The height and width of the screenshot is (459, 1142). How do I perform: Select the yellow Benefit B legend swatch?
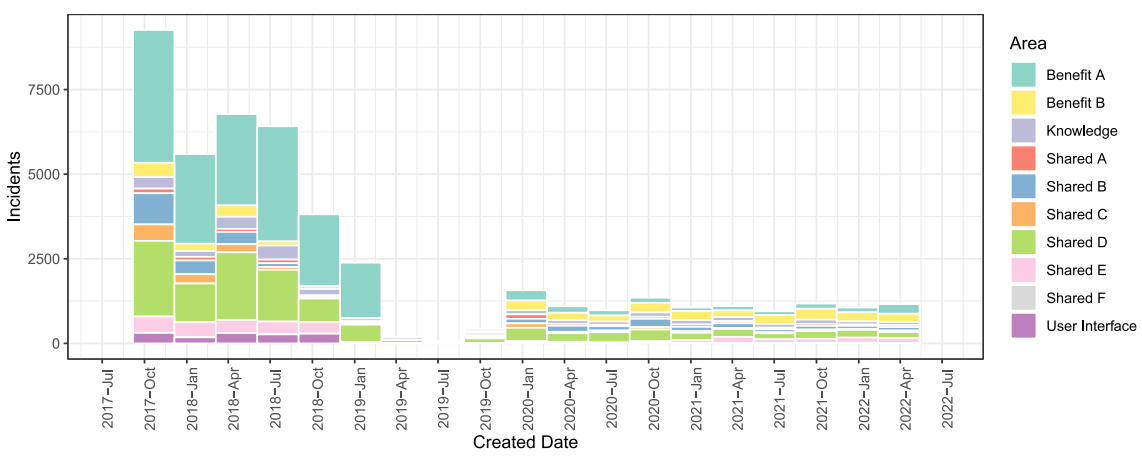coord(1023,103)
